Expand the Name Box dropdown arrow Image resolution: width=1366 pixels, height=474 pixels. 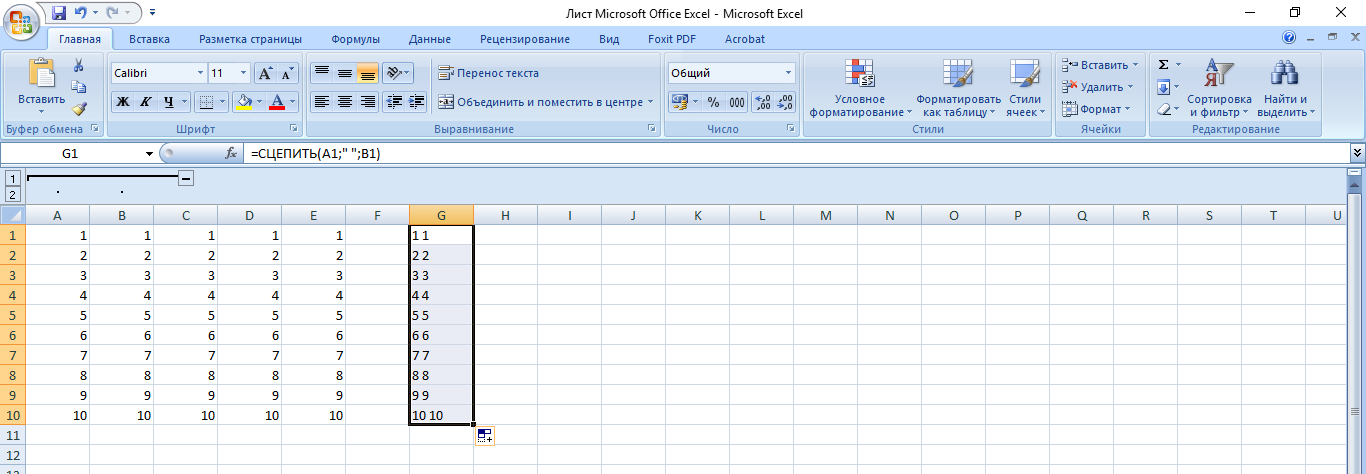(150, 153)
